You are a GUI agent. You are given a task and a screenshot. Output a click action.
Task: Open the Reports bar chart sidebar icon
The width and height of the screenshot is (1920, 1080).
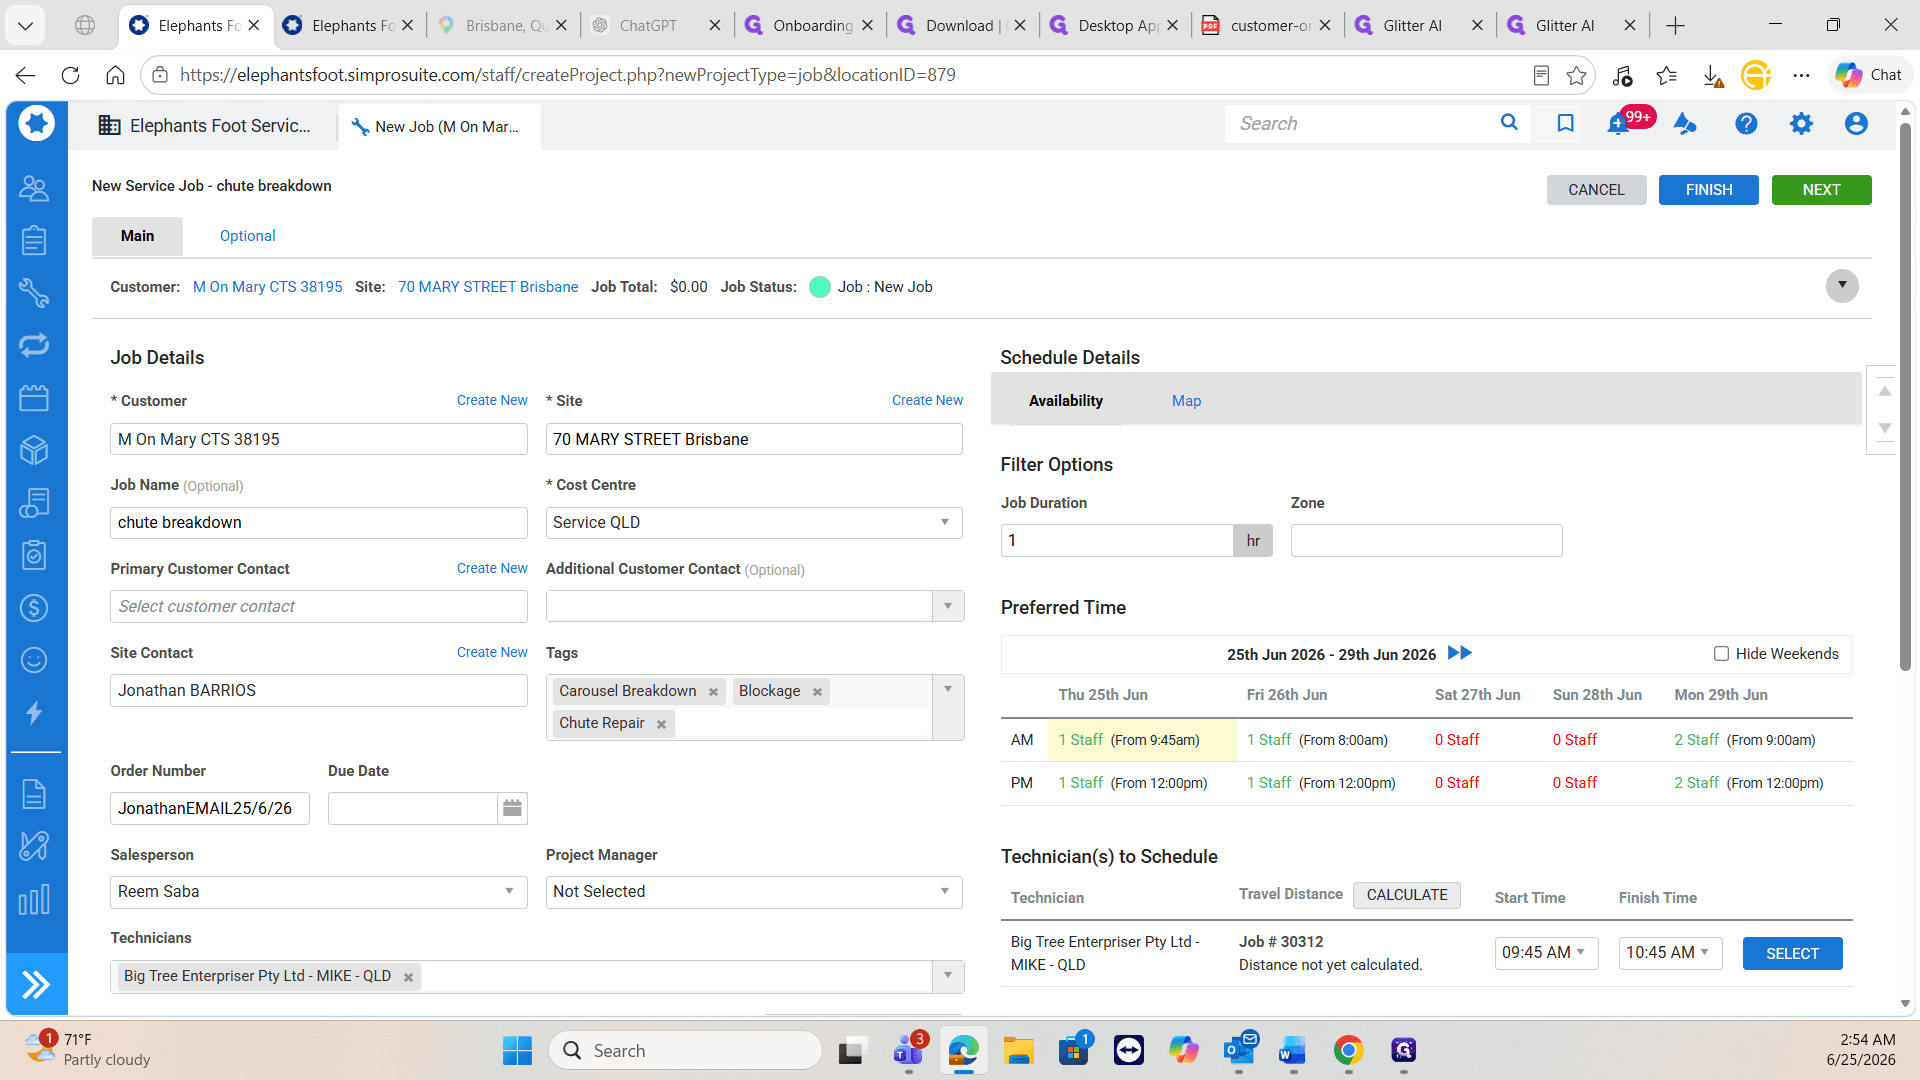pos(34,899)
